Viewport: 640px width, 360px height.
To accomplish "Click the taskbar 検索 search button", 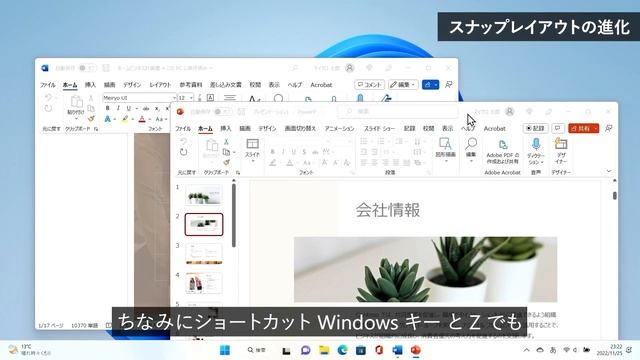I will tap(257, 350).
